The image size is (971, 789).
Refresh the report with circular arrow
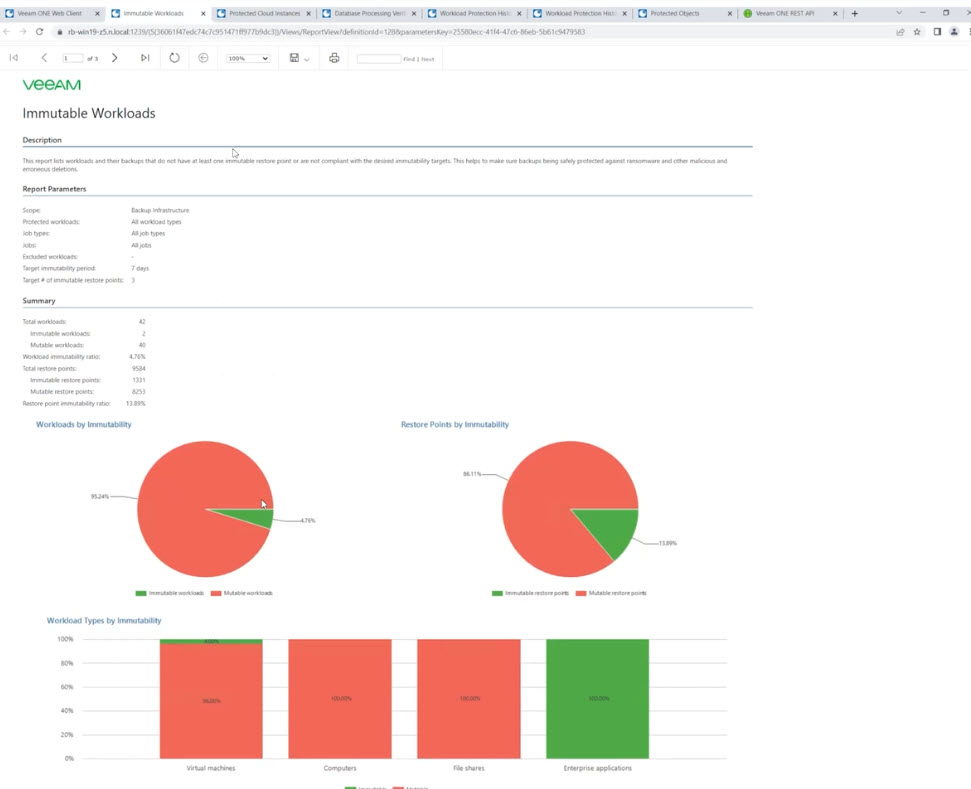pyautogui.click(x=175, y=58)
